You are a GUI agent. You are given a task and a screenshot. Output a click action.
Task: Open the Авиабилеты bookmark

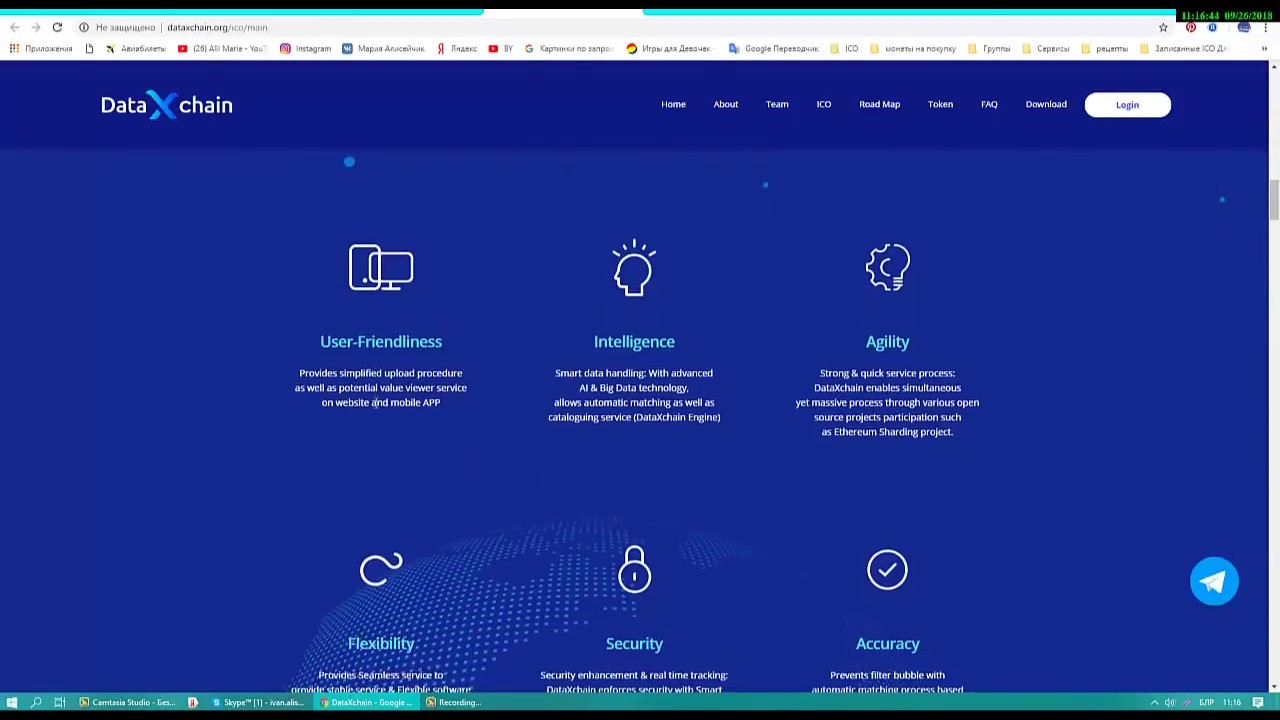click(136, 48)
